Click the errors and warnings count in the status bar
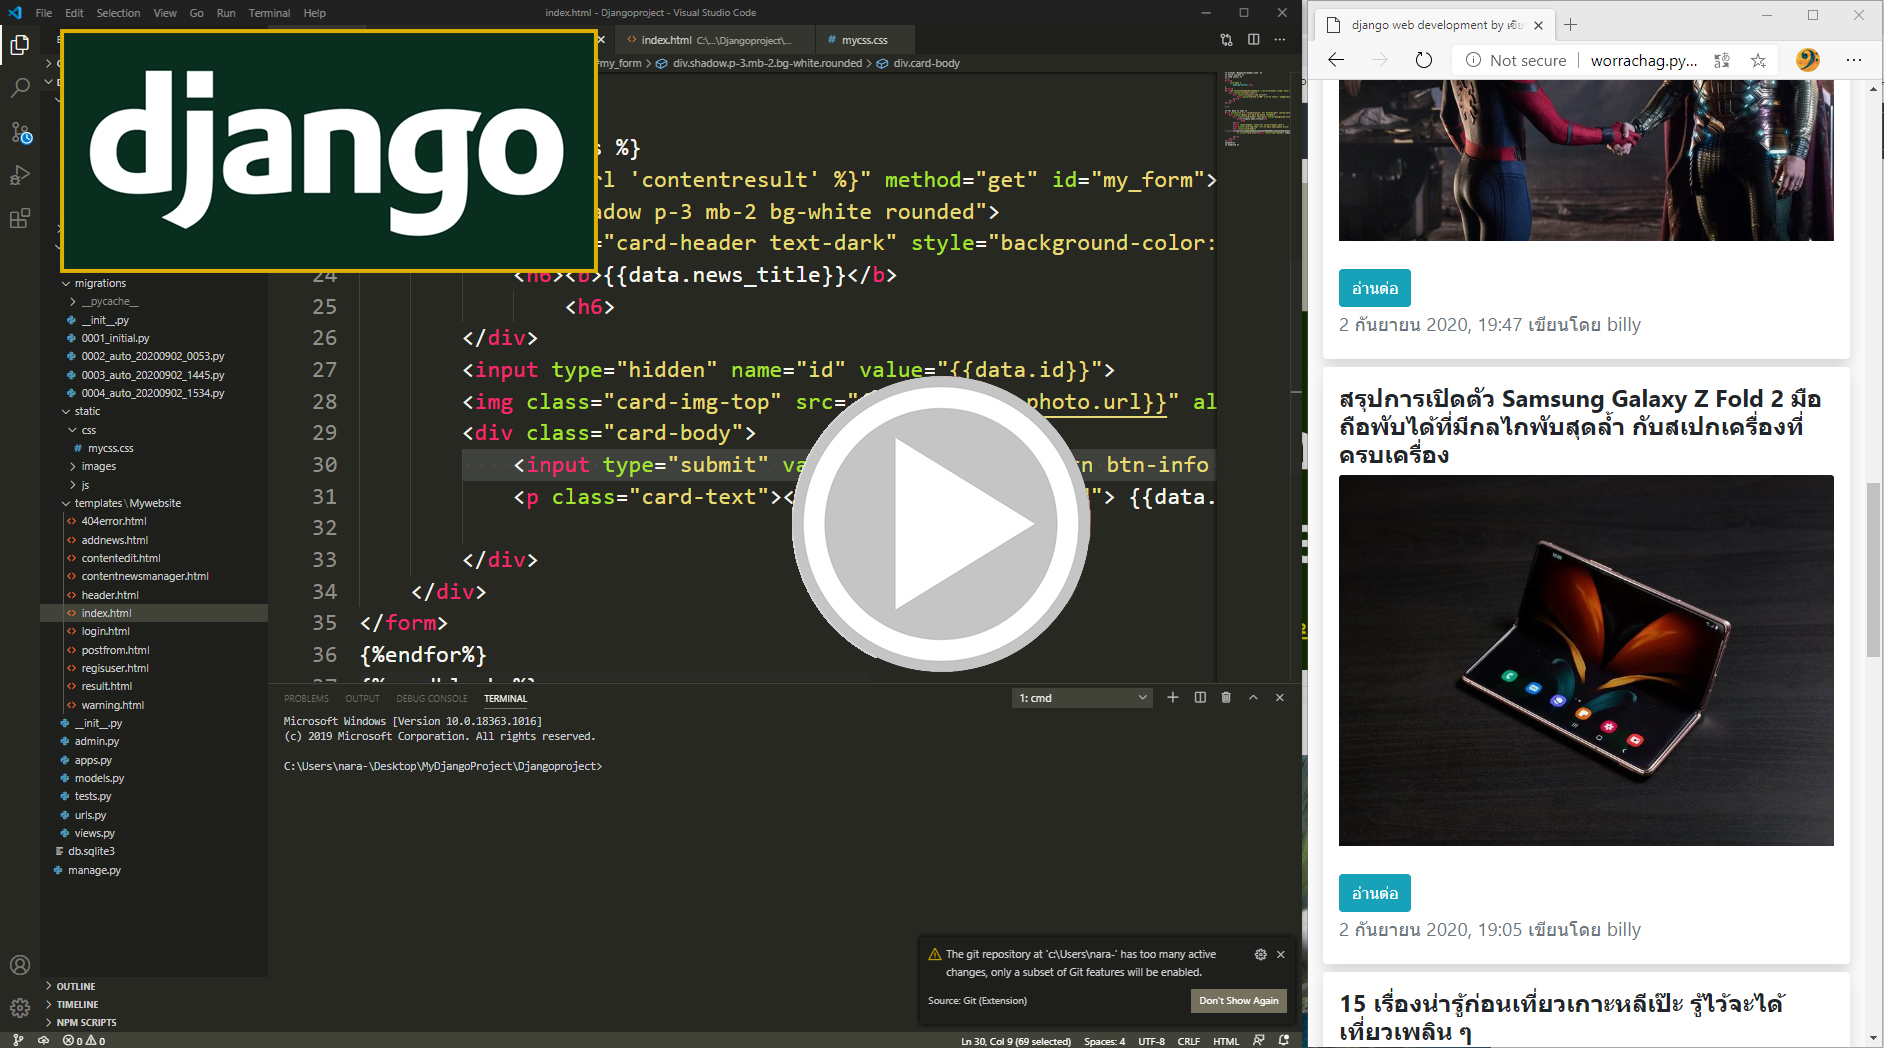The image size is (1884, 1048). click(x=84, y=1040)
